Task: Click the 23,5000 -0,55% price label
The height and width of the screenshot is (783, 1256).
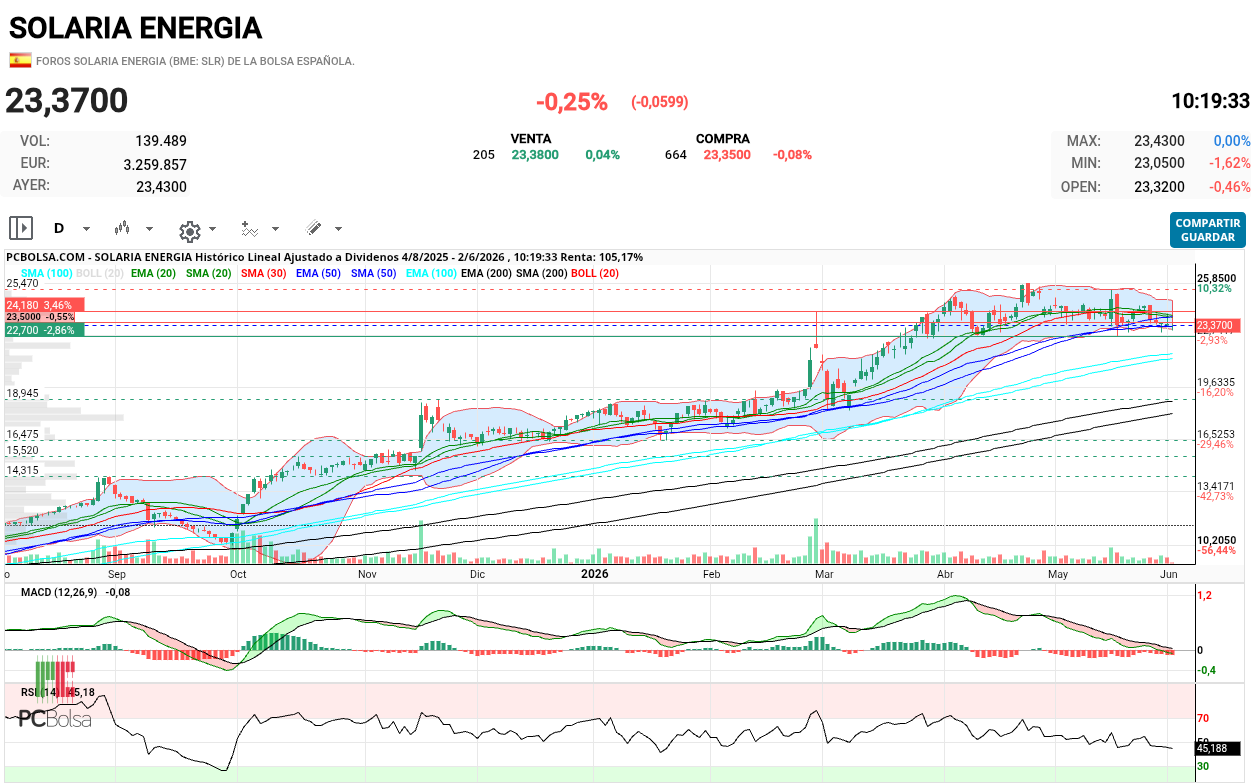Action: tap(41, 316)
